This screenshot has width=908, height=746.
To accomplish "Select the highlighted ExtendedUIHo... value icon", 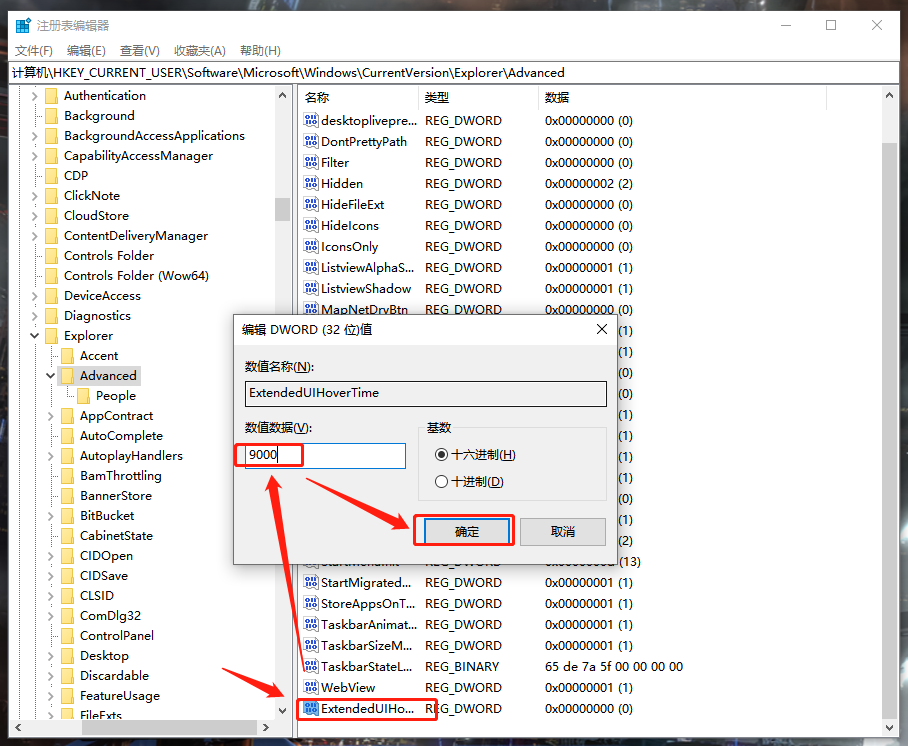I will point(311,708).
